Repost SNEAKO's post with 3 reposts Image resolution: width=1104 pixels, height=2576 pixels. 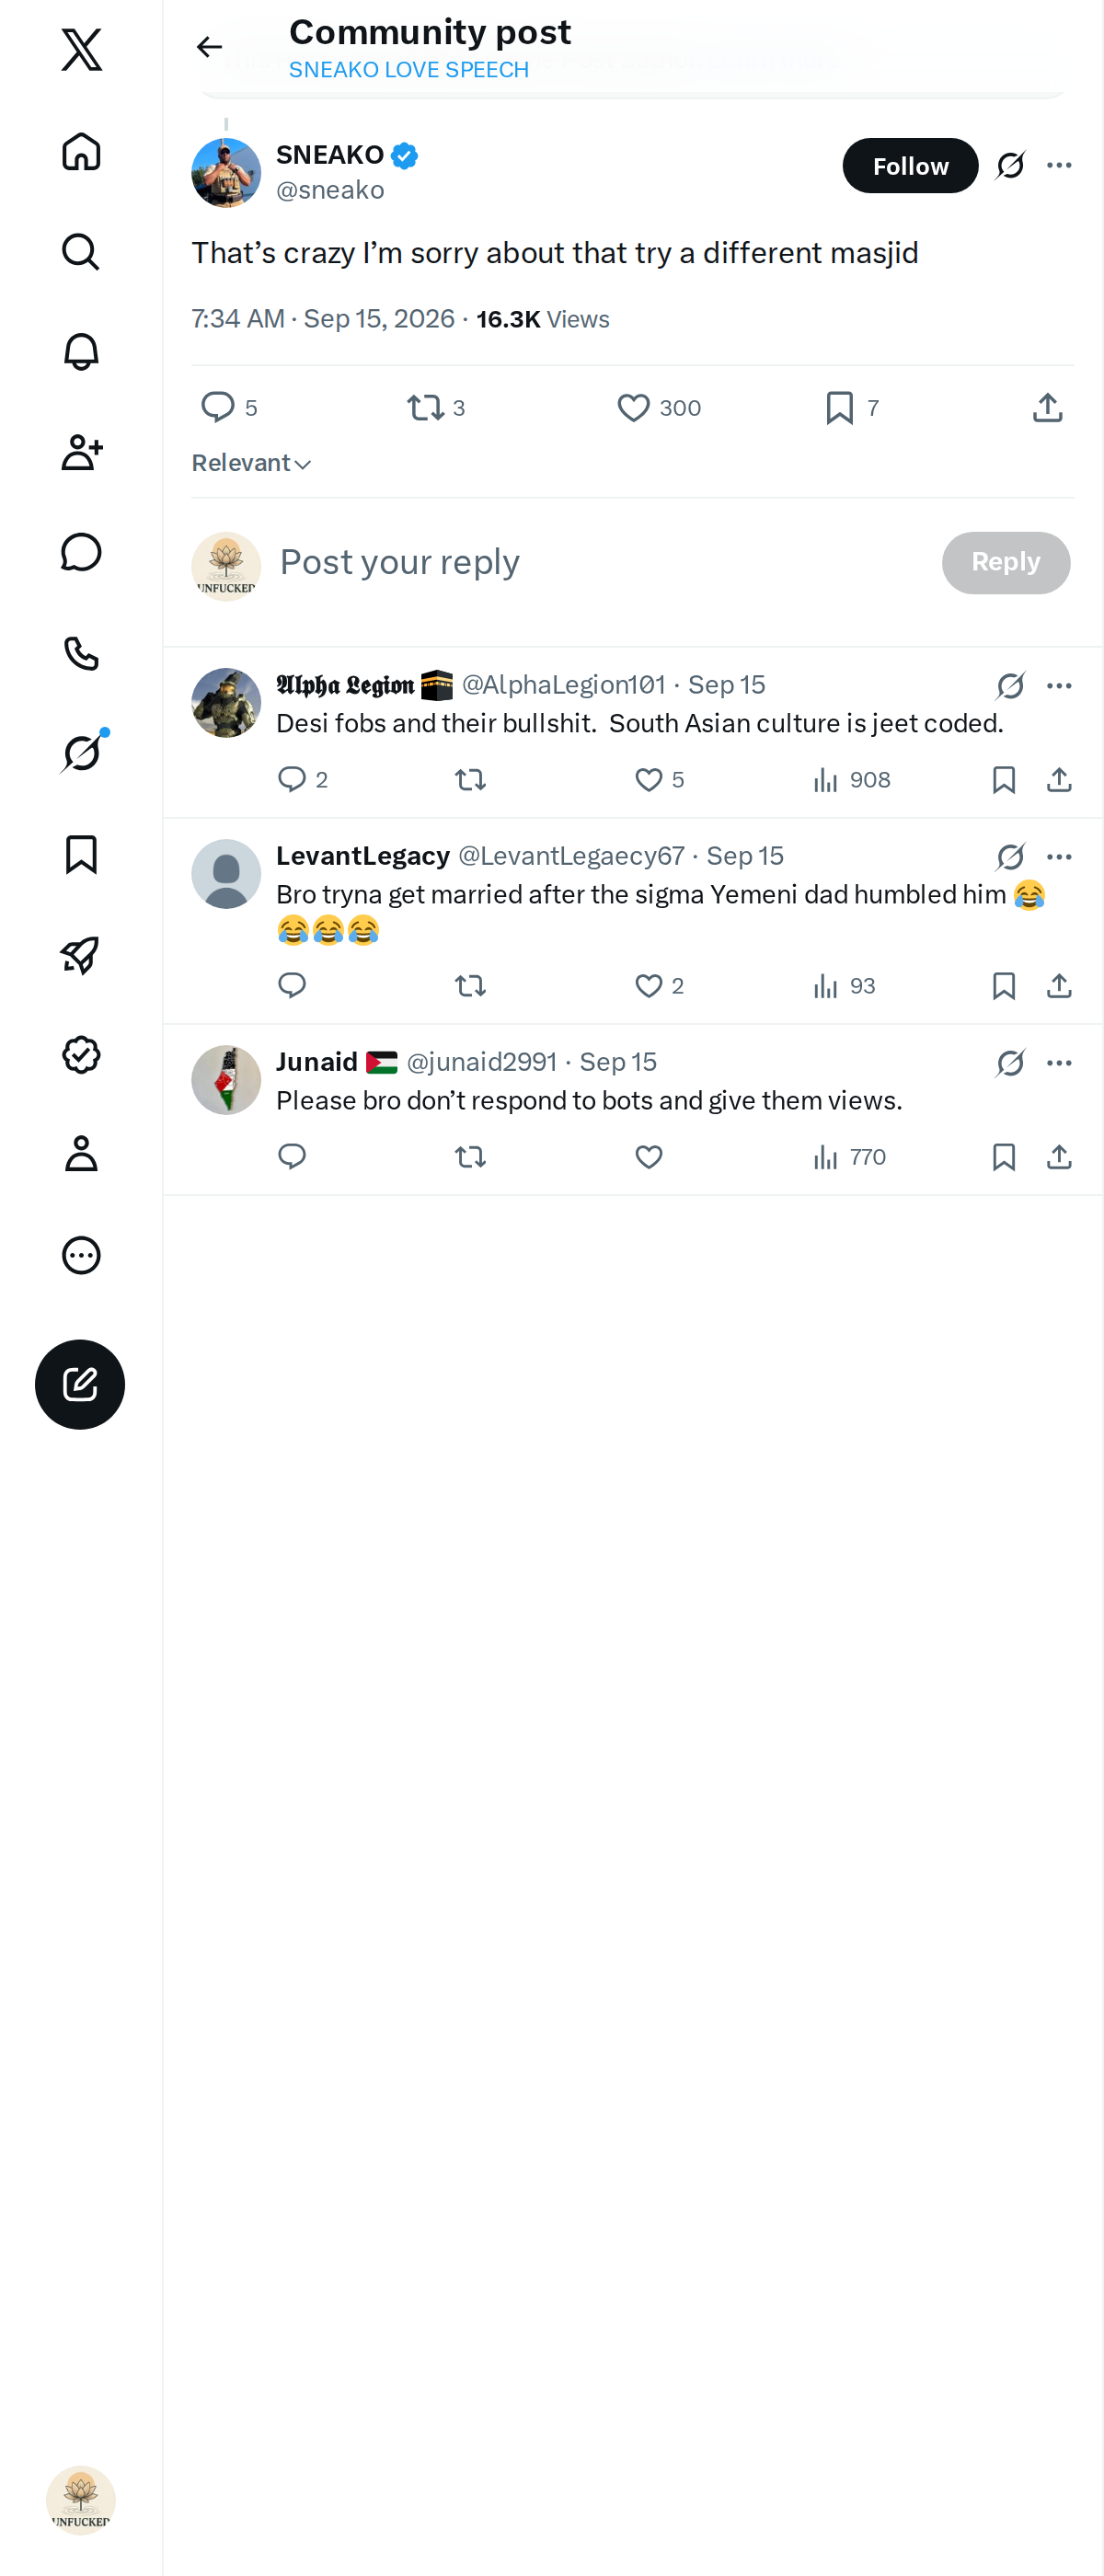(x=436, y=407)
